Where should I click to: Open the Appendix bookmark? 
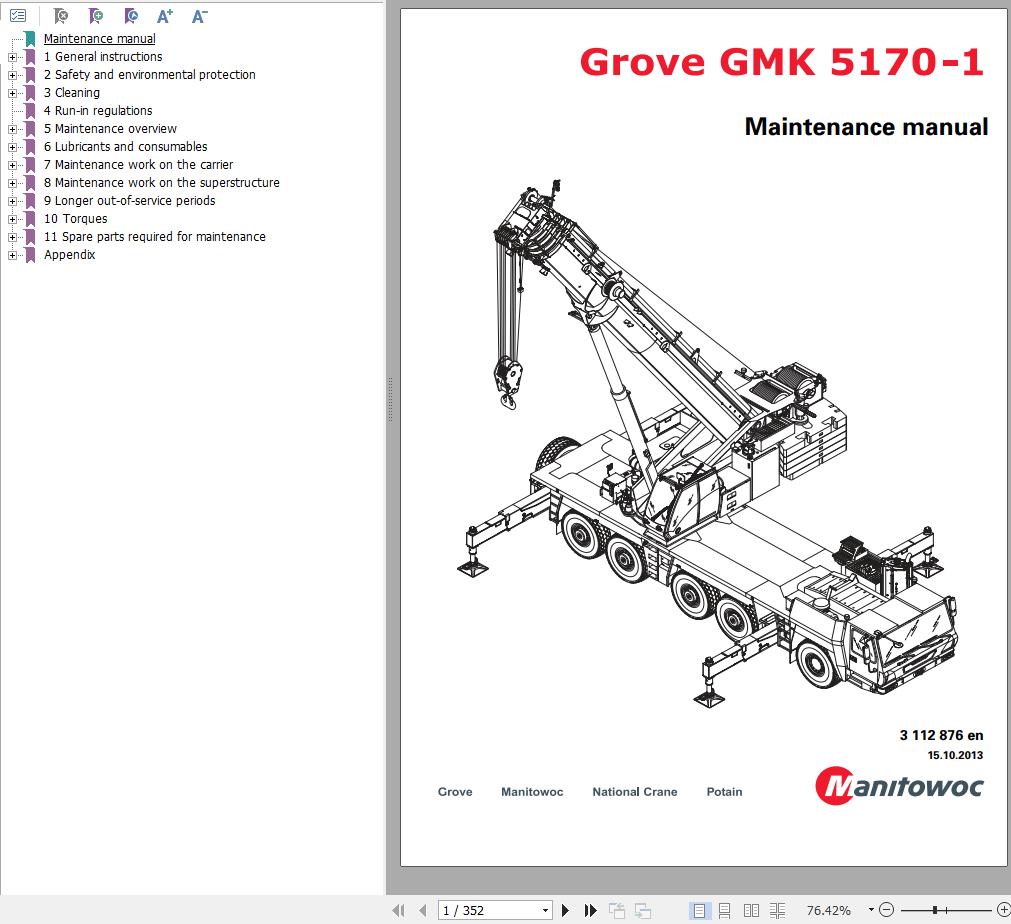70,255
